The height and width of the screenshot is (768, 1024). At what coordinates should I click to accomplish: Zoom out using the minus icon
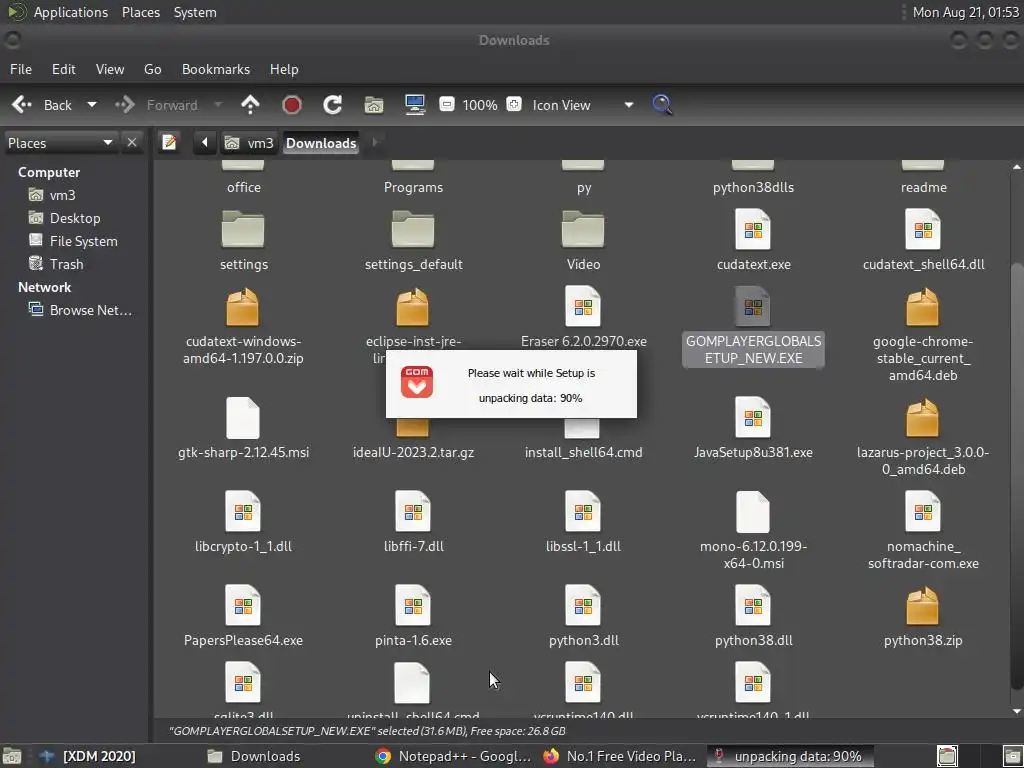coord(447,104)
